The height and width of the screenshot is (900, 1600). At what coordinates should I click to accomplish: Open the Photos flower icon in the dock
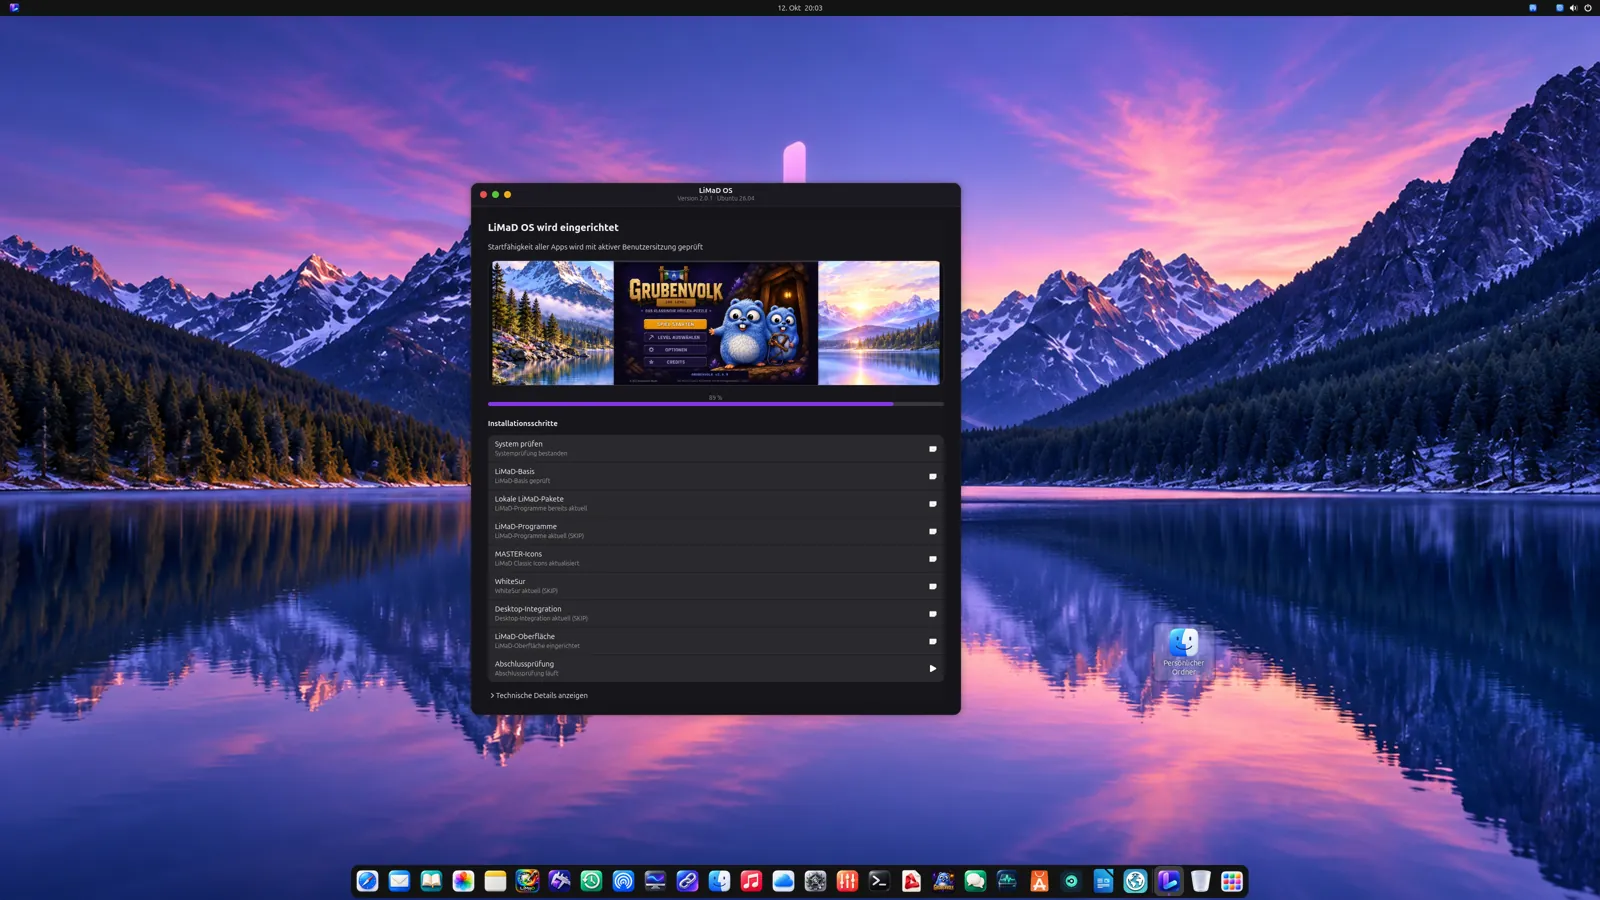coord(463,881)
